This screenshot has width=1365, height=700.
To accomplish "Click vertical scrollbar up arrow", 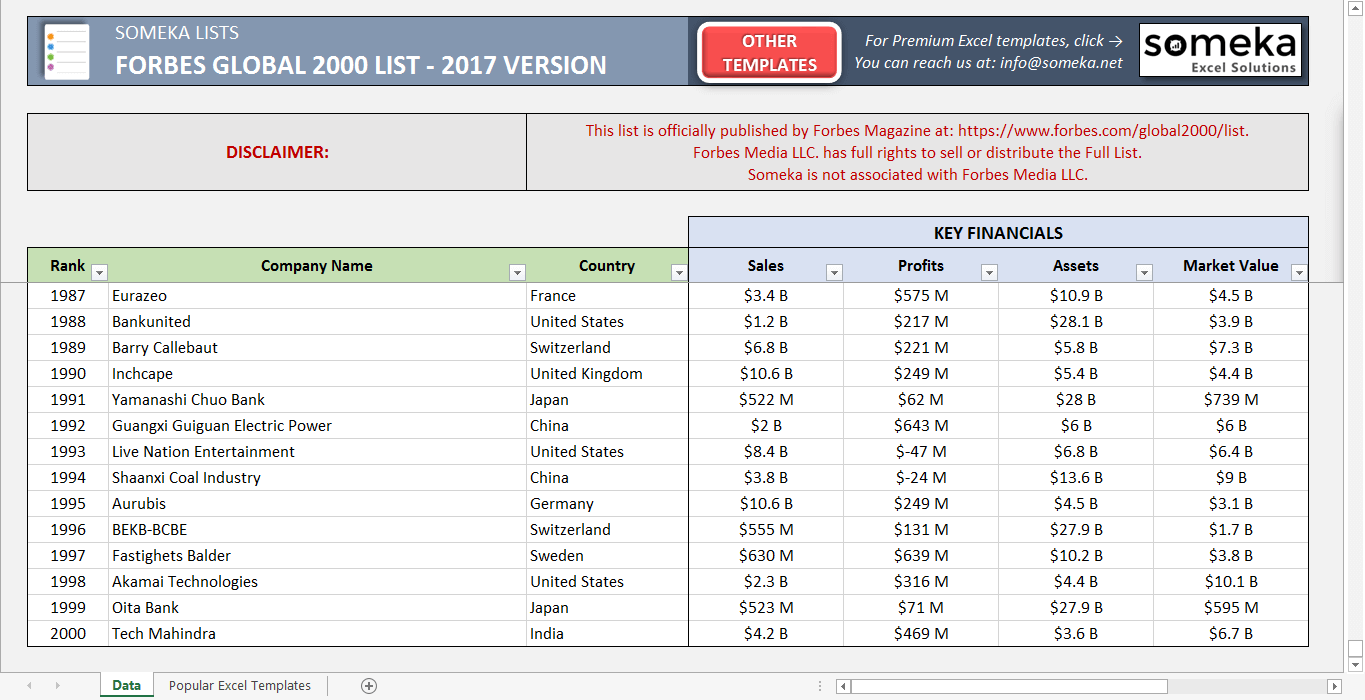I will [x=1354, y=8].
